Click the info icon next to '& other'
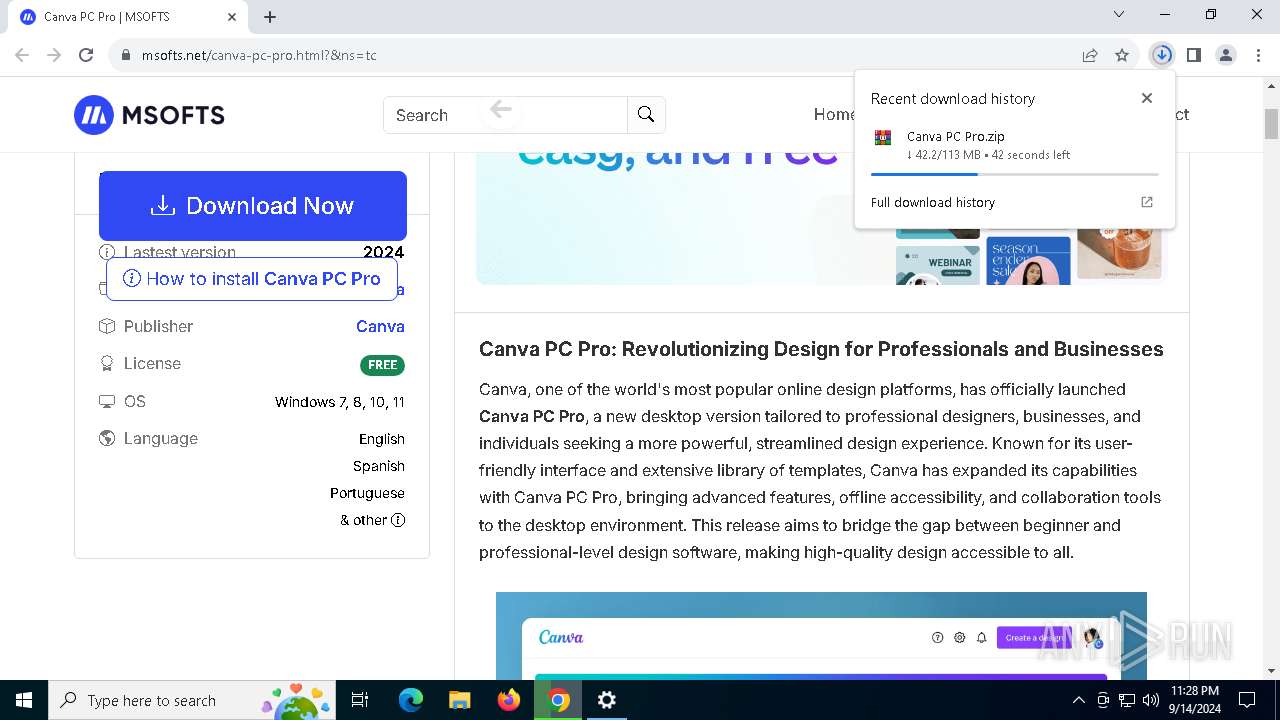 (398, 520)
